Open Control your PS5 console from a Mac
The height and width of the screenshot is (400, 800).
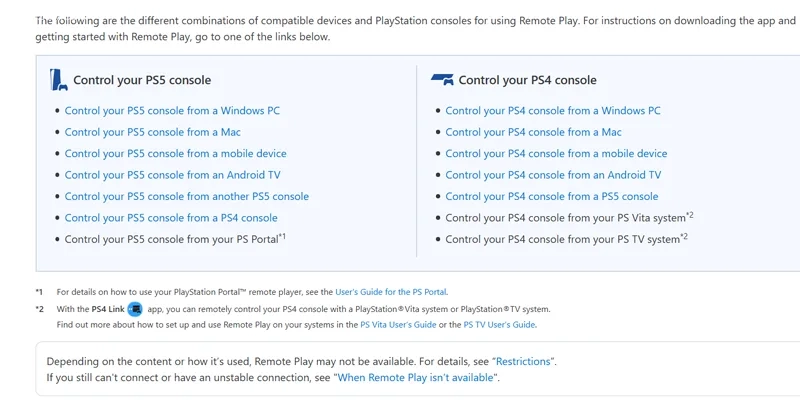pyautogui.click(x=153, y=132)
